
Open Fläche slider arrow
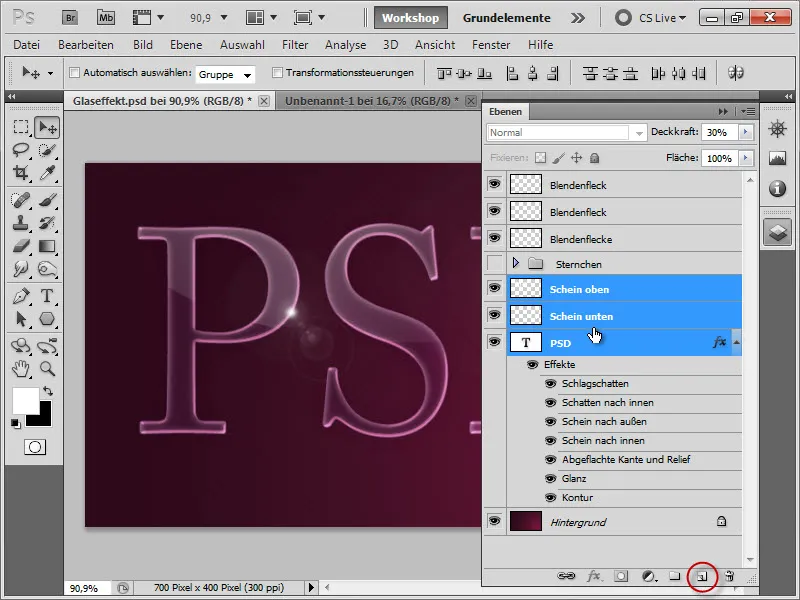pos(745,158)
